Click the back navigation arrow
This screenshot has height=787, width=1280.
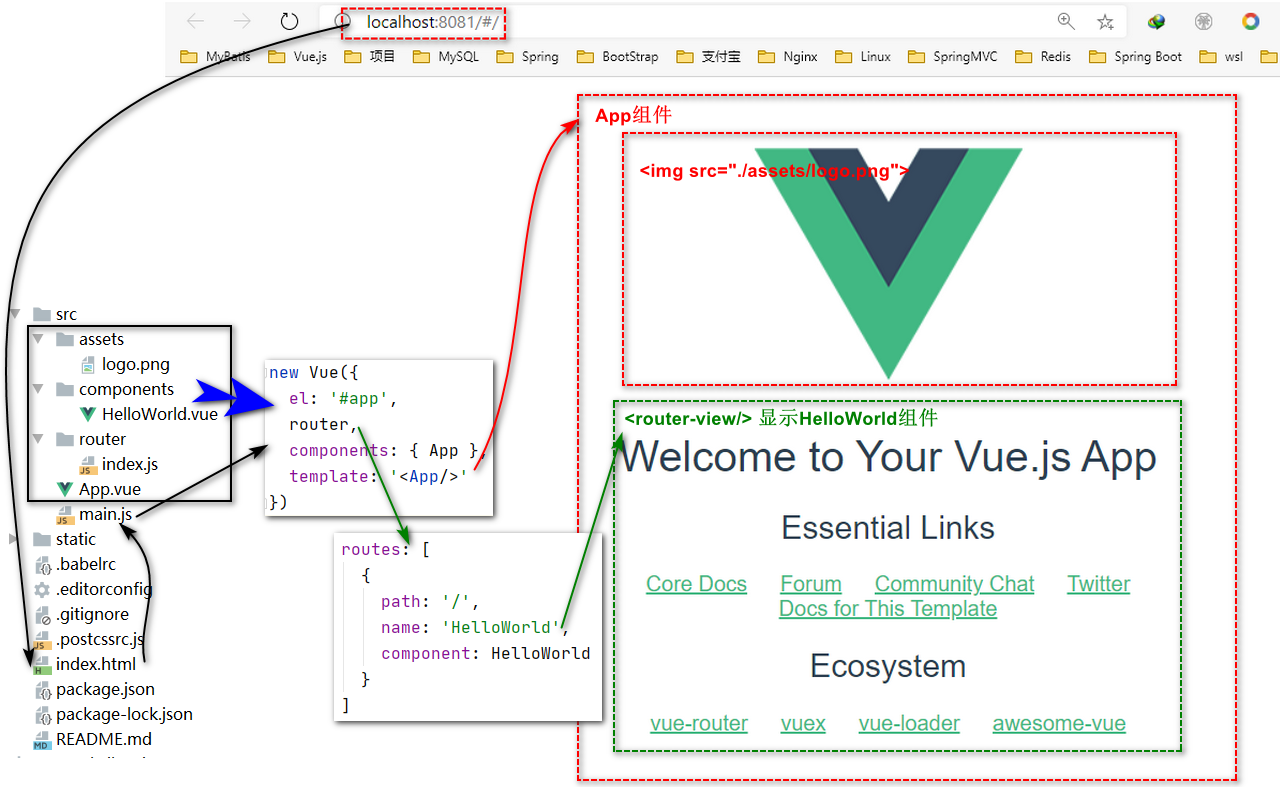[x=195, y=20]
